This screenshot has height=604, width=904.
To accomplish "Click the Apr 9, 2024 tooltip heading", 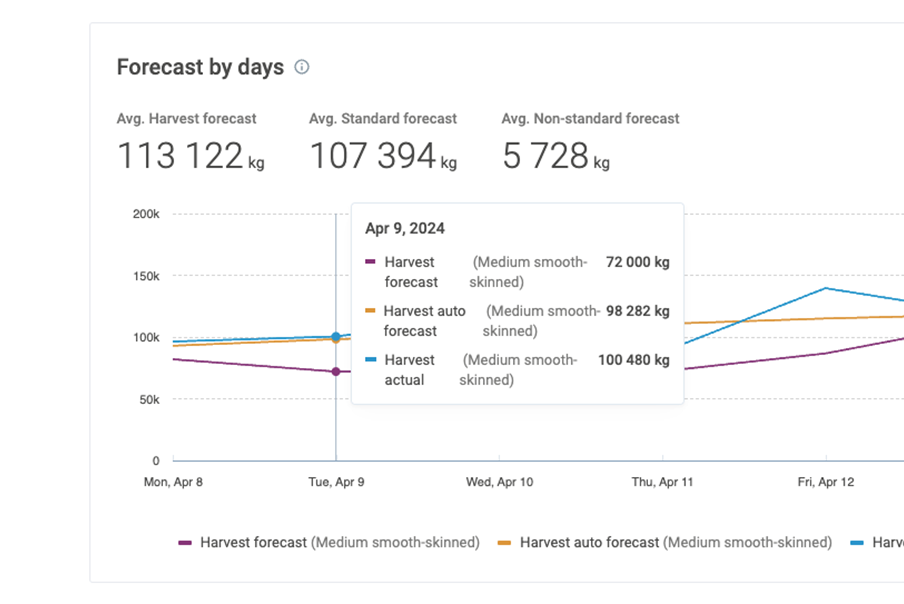I will pyautogui.click(x=405, y=228).
